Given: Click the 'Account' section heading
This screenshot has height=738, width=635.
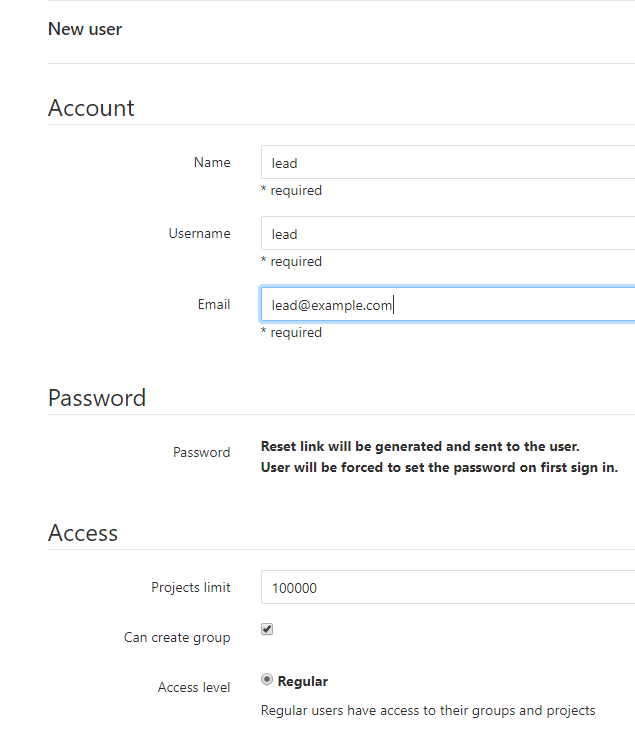Looking at the screenshot, I should coord(91,108).
